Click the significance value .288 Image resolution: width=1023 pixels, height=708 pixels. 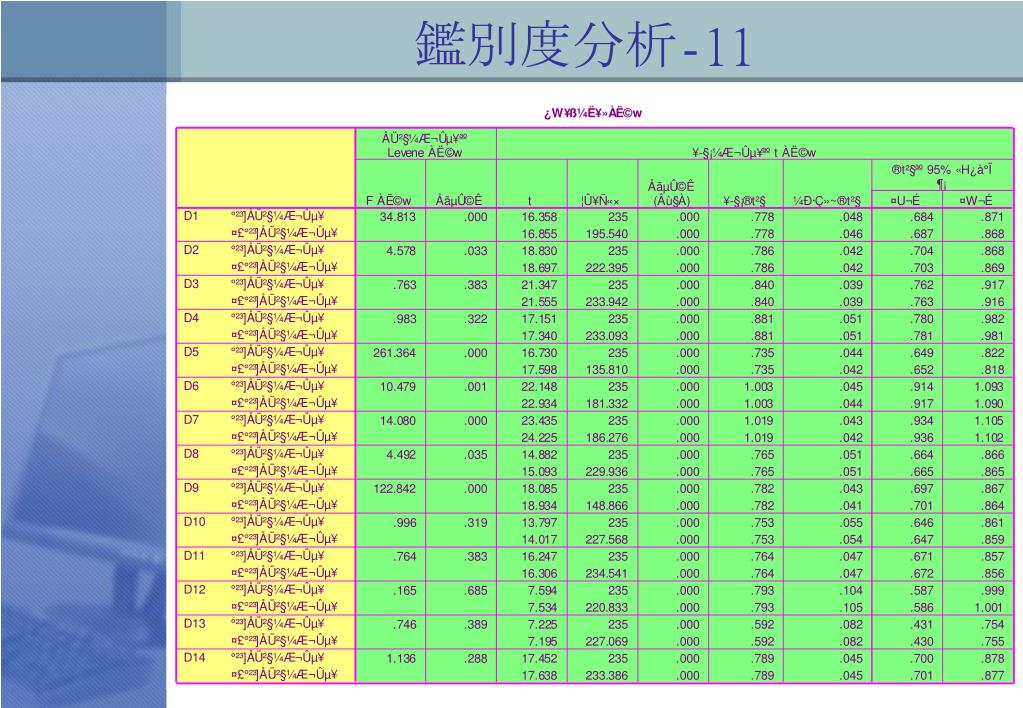[476, 658]
